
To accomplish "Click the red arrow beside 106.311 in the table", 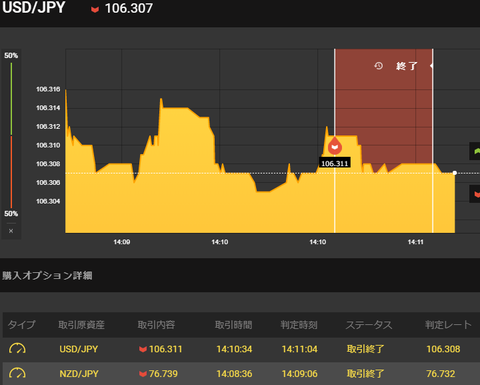I will tap(143, 349).
